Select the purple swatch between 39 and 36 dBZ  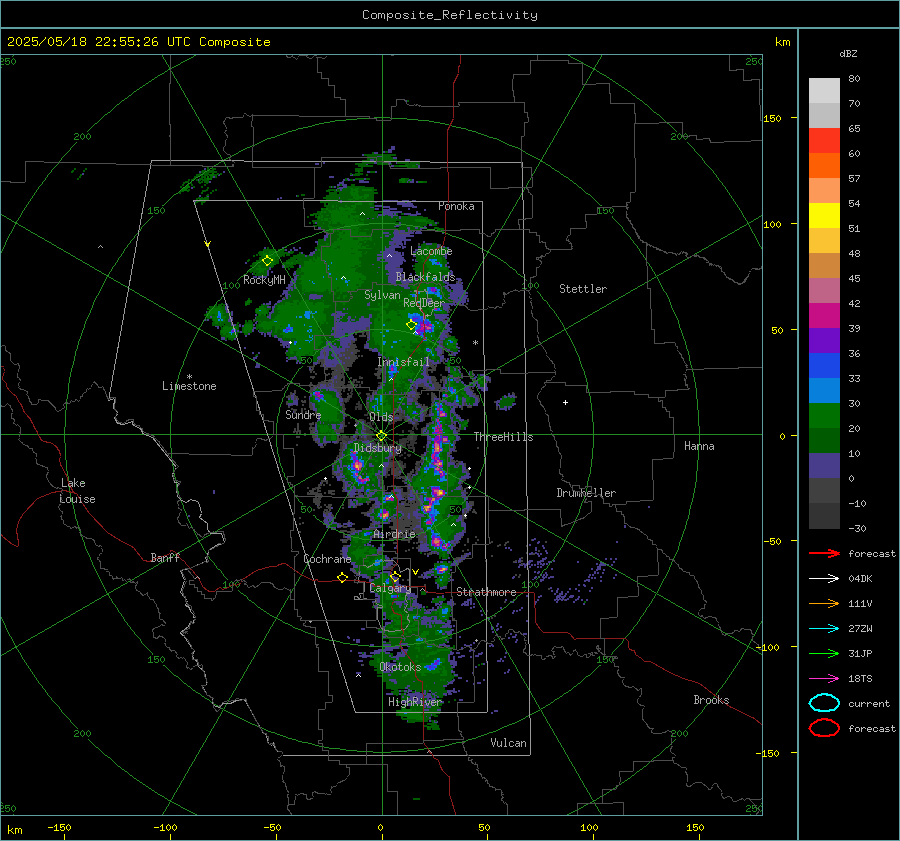[824, 341]
